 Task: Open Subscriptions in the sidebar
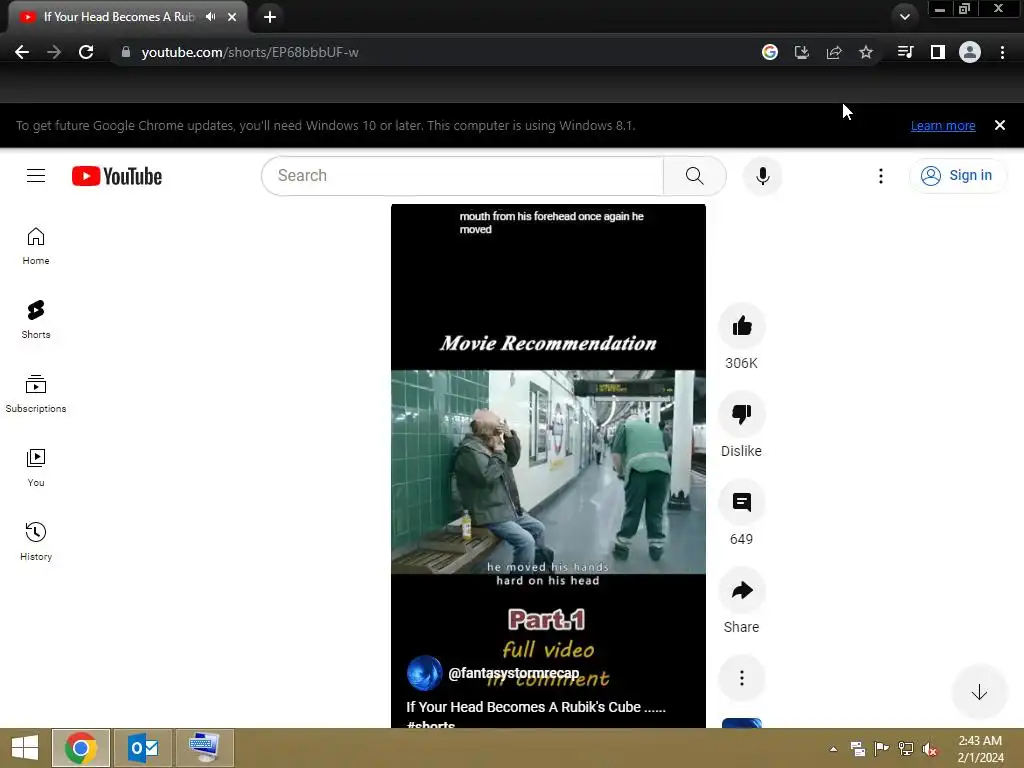36,394
